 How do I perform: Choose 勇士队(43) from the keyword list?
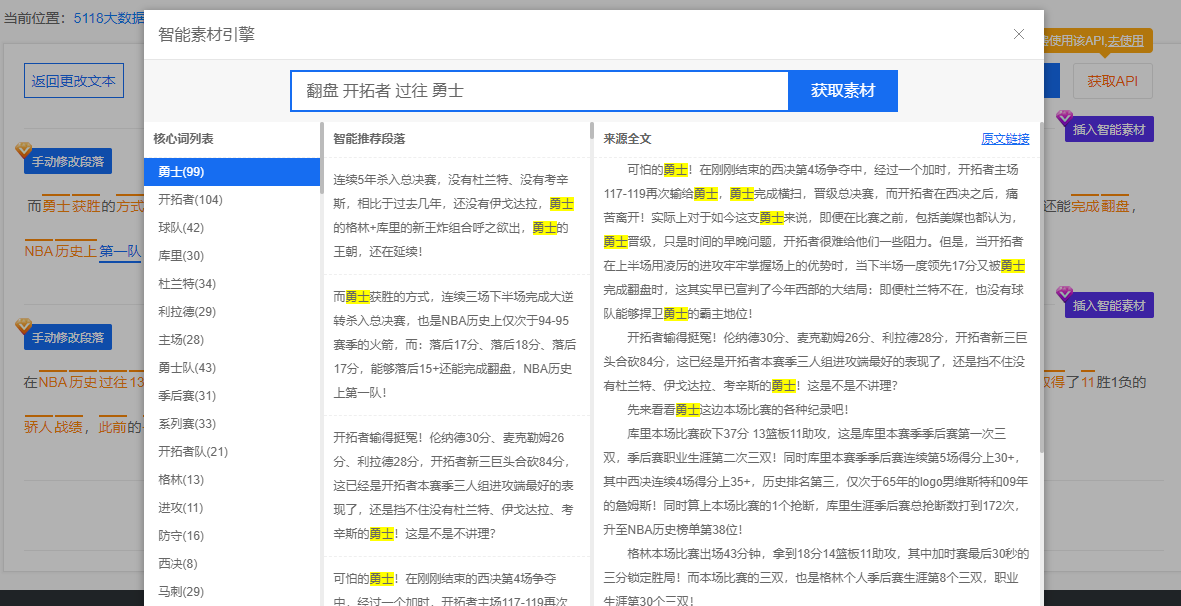[232, 367]
